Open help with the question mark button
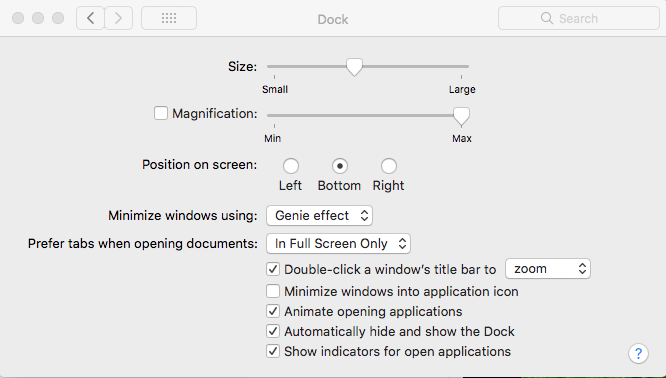The height and width of the screenshot is (378, 666). [638, 353]
